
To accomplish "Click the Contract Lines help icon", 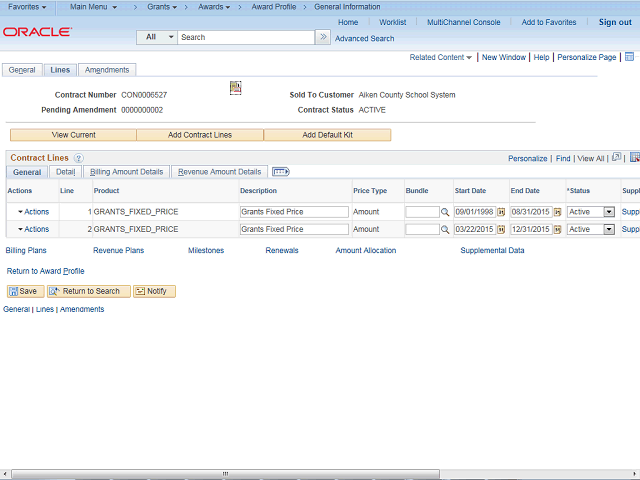I will (x=78, y=158).
